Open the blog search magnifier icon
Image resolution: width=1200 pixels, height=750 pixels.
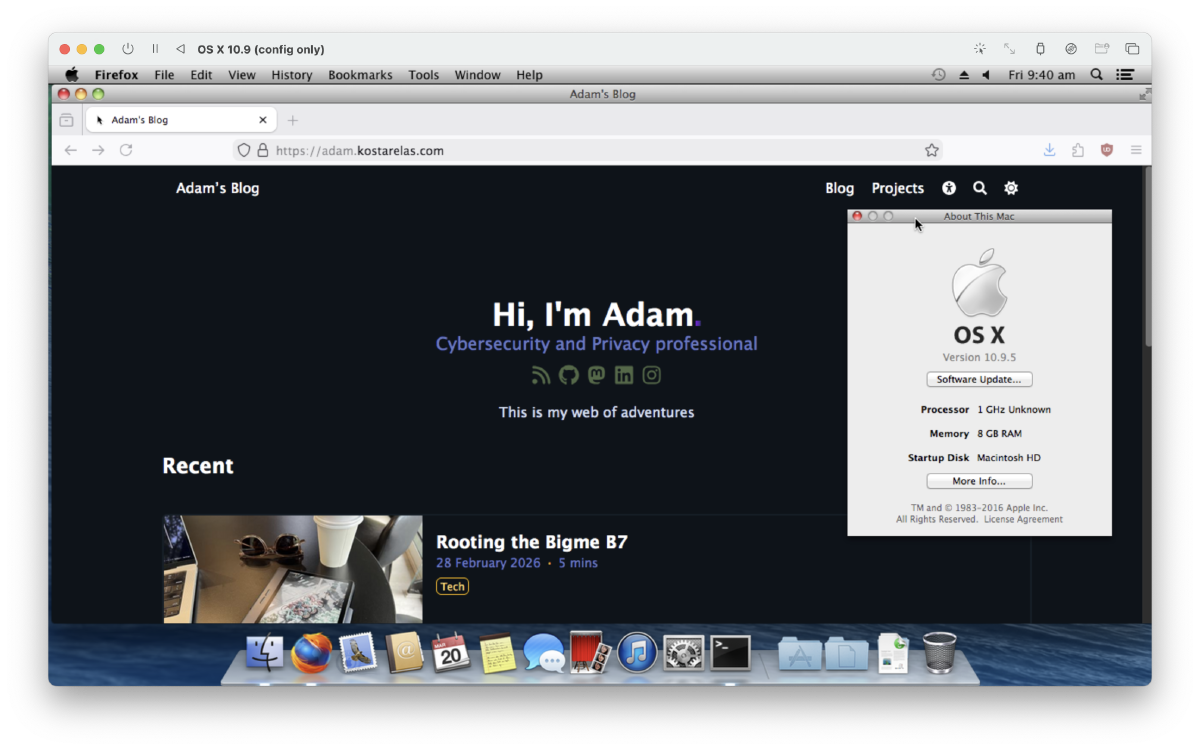pyautogui.click(x=980, y=188)
